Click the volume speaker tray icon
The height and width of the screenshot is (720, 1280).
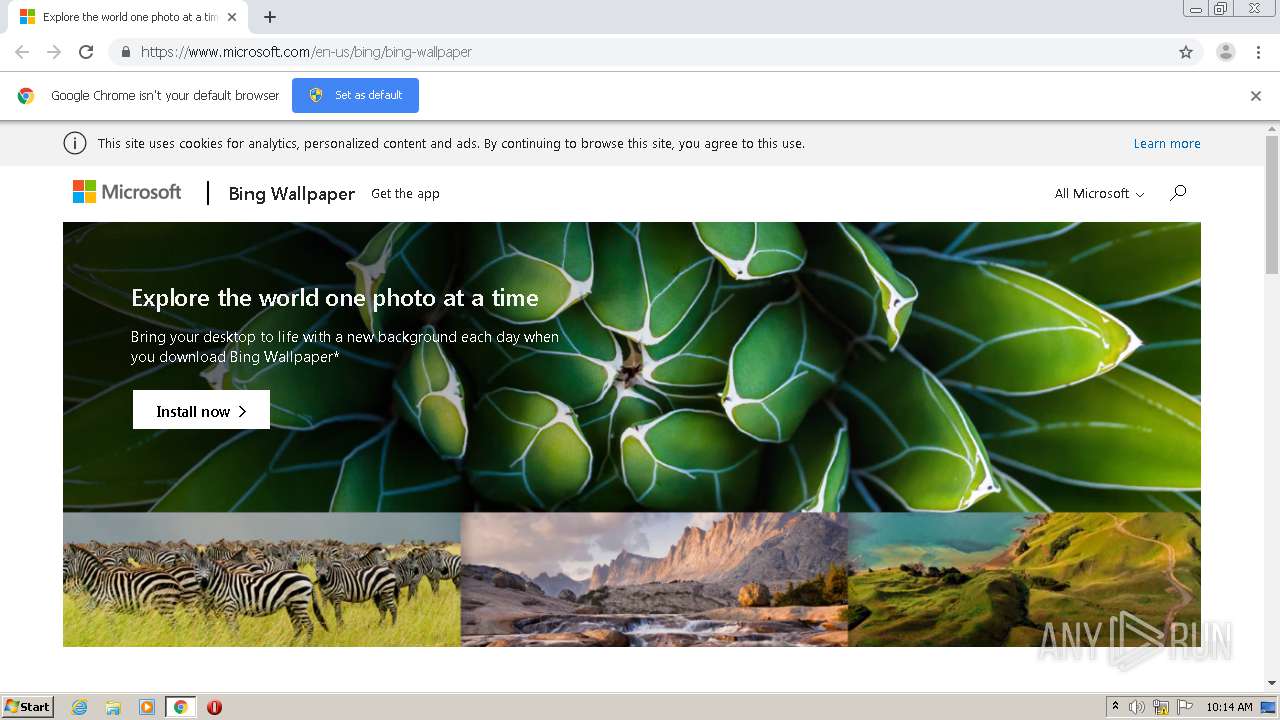pos(1137,707)
